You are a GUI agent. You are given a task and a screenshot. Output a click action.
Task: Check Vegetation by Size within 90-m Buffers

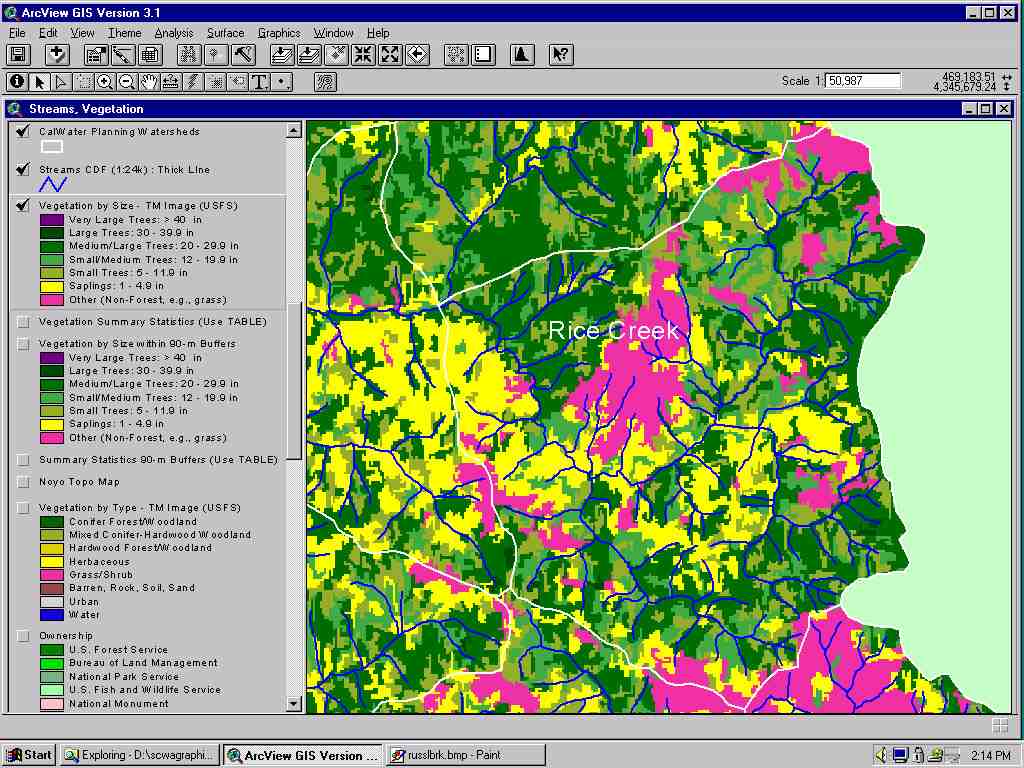click(24, 344)
